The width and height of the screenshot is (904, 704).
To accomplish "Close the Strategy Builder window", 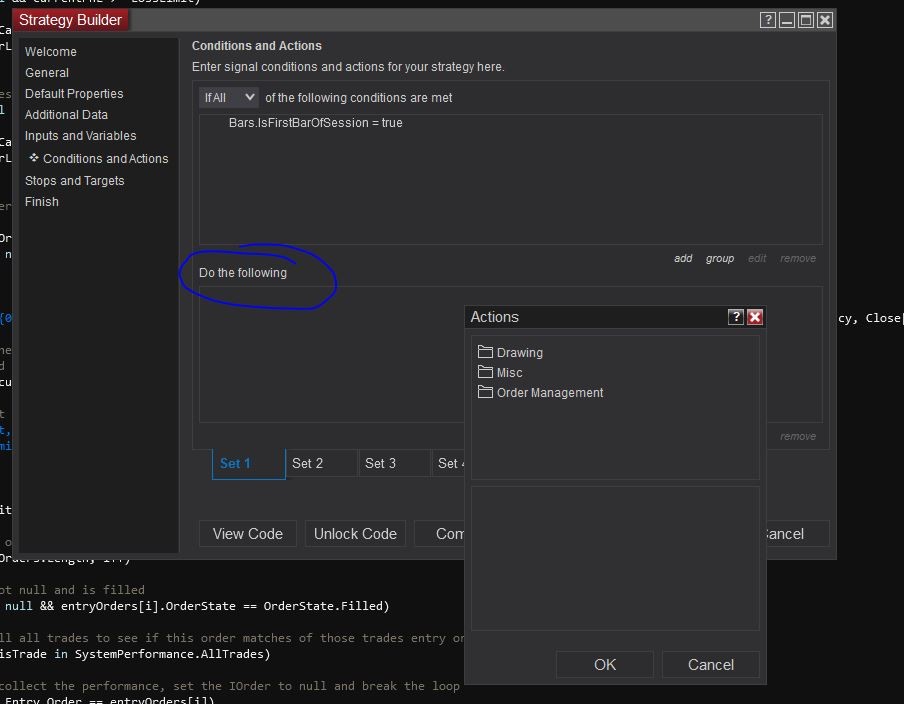I will click(x=825, y=20).
